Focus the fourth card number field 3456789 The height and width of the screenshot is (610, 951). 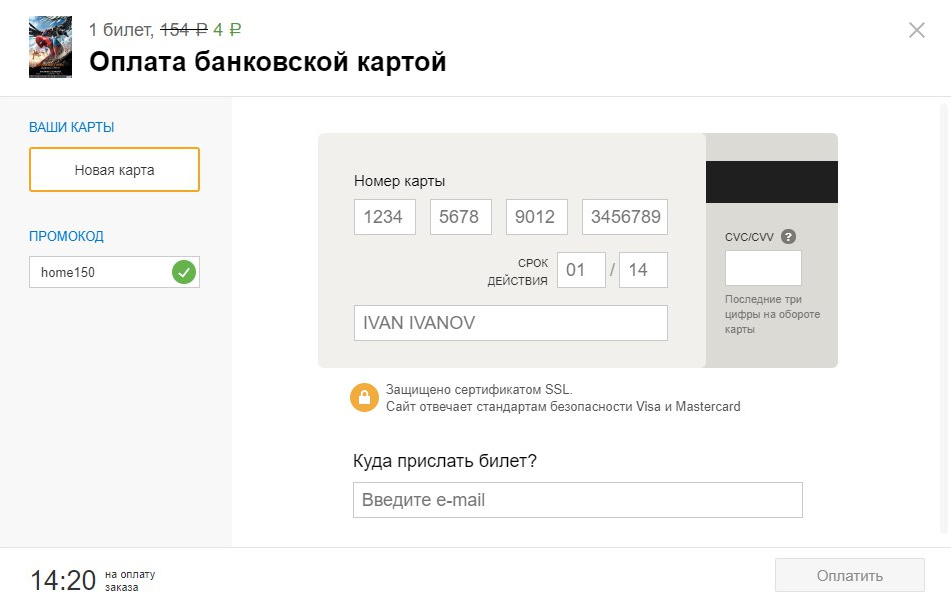click(625, 216)
